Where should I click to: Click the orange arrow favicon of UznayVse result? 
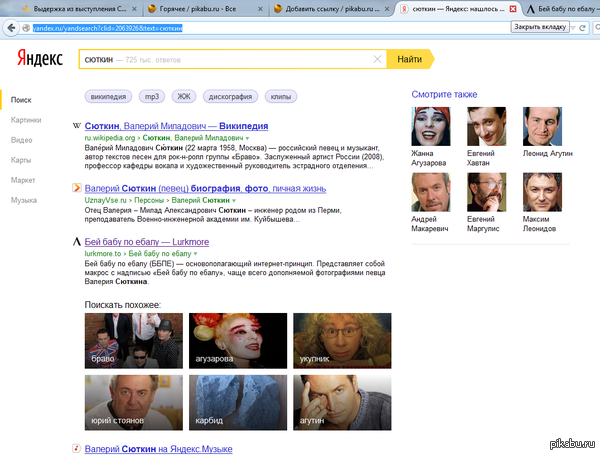click(x=77, y=188)
